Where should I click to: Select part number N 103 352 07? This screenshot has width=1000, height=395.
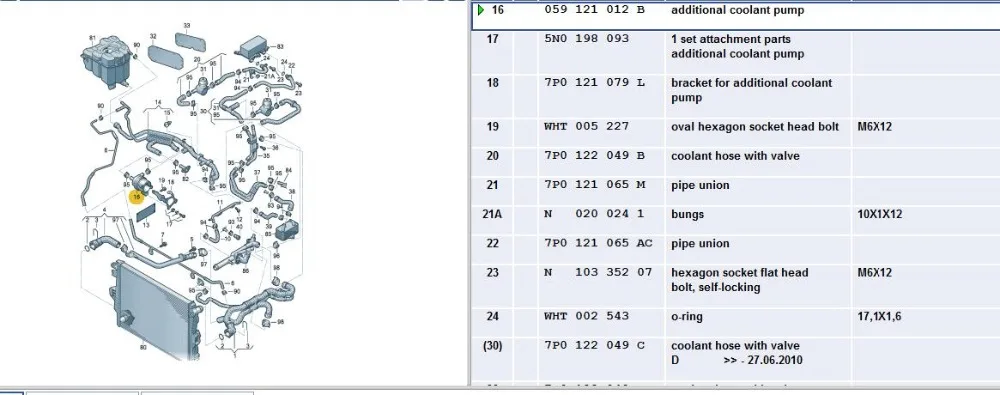pos(598,273)
